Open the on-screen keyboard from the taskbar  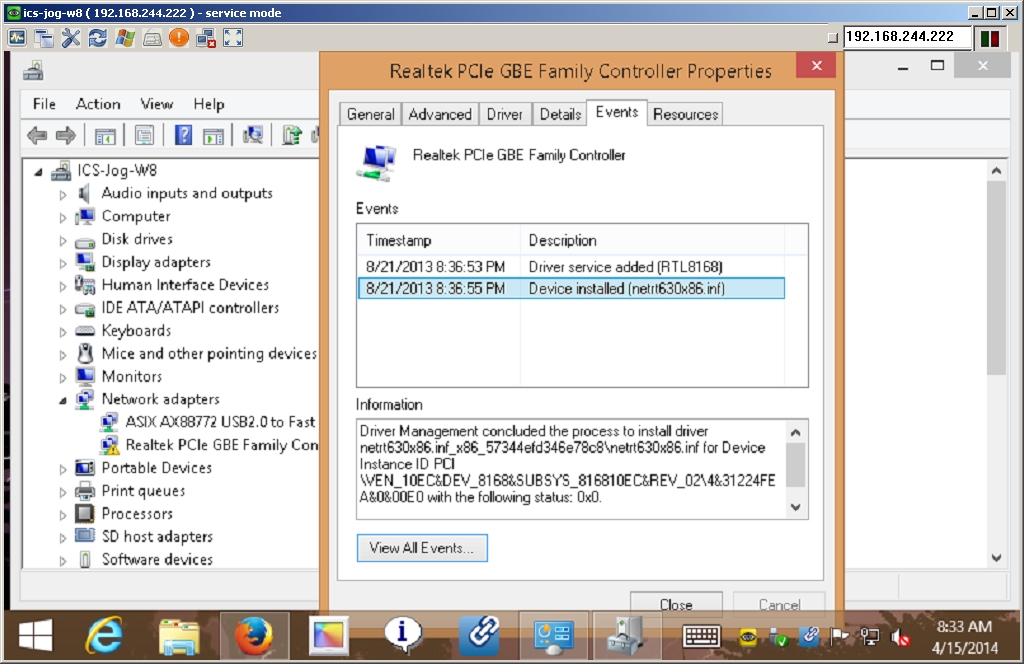point(701,636)
